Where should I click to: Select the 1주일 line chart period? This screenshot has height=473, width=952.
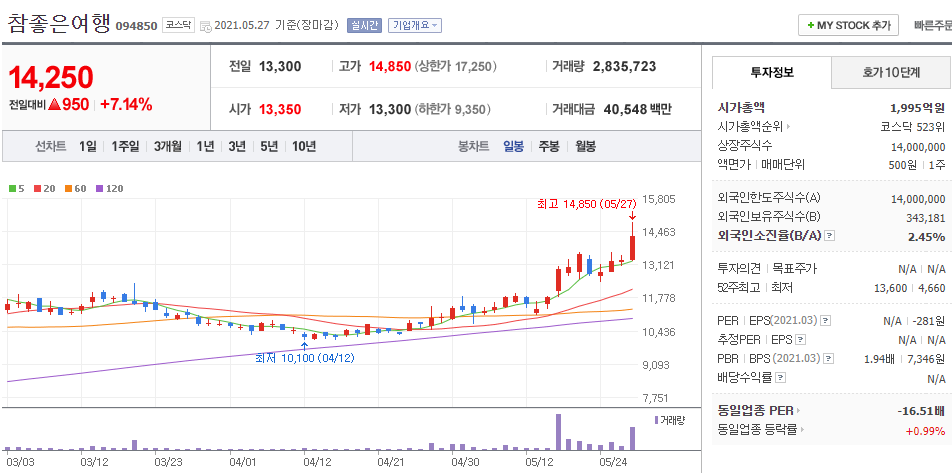[124, 146]
